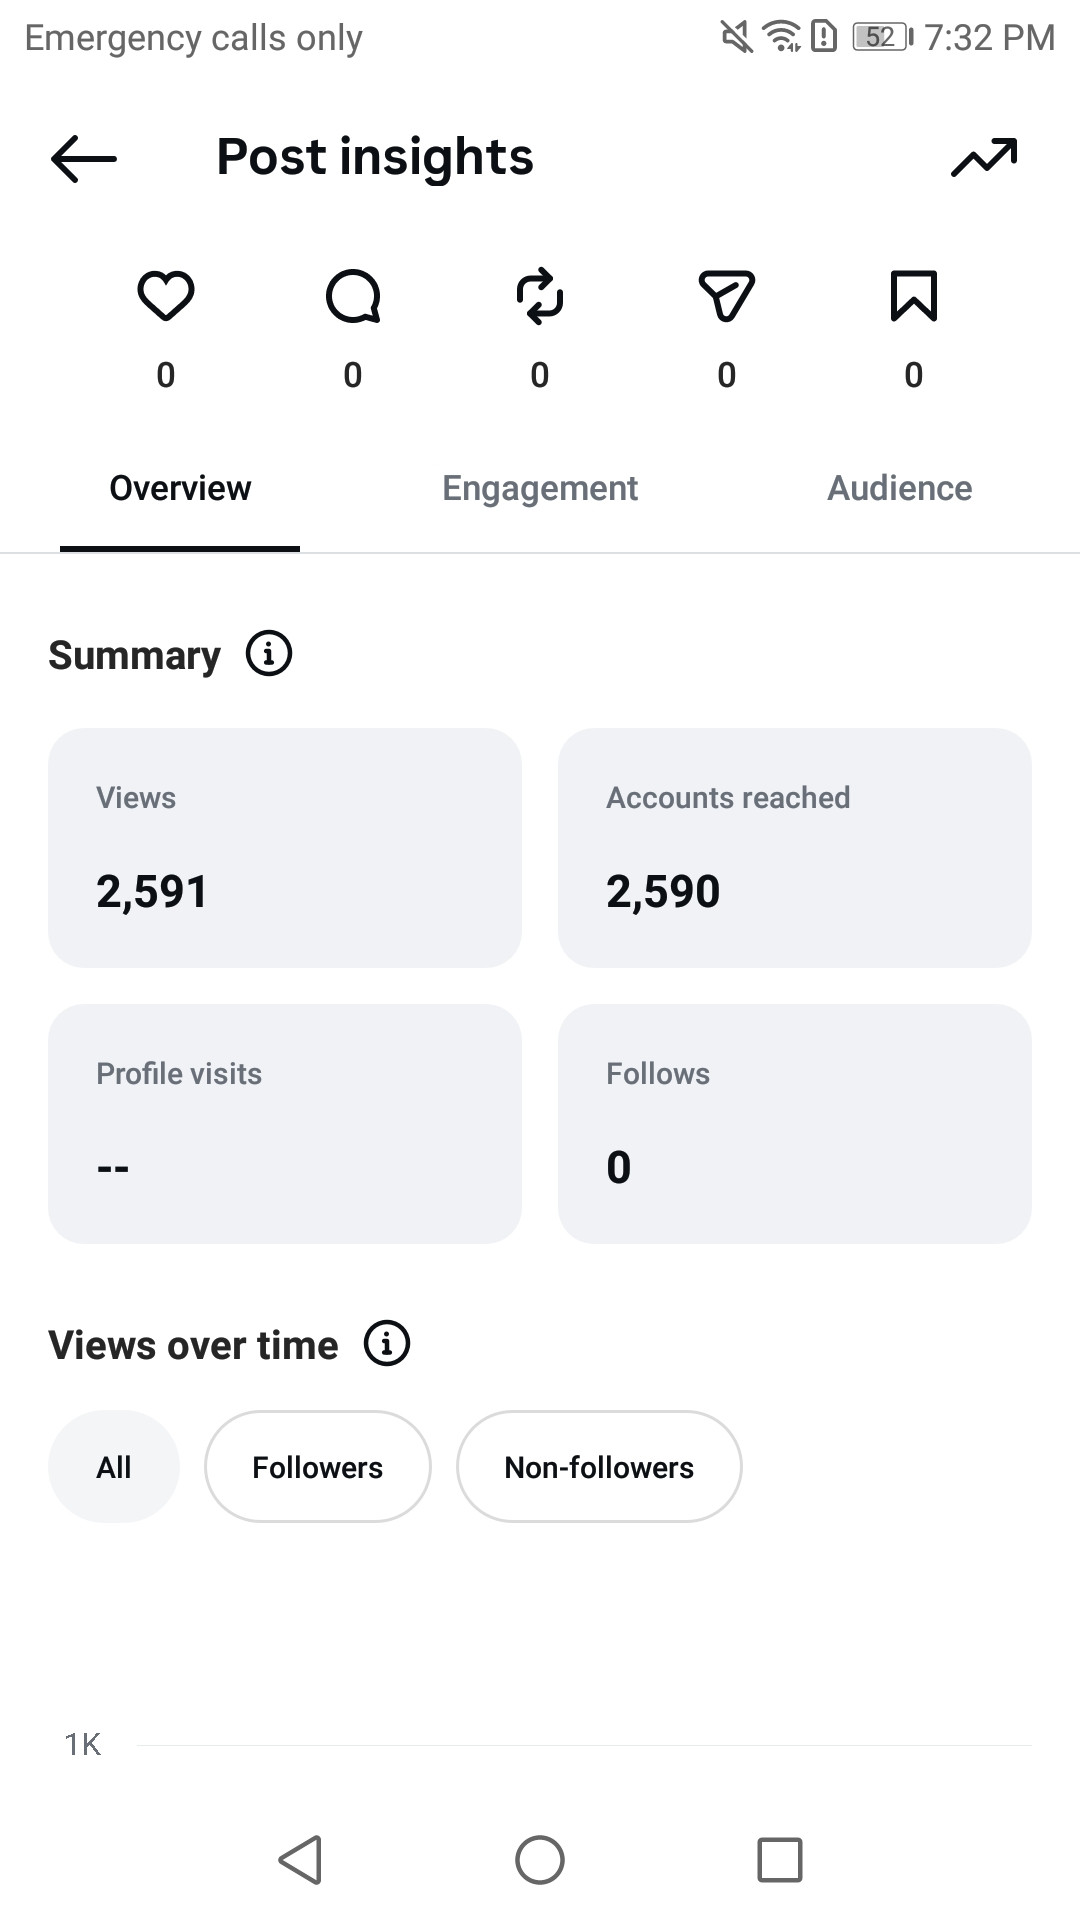The width and height of the screenshot is (1080, 1920).
Task: Open the Profile visits card
Action: click(285, 1124)
